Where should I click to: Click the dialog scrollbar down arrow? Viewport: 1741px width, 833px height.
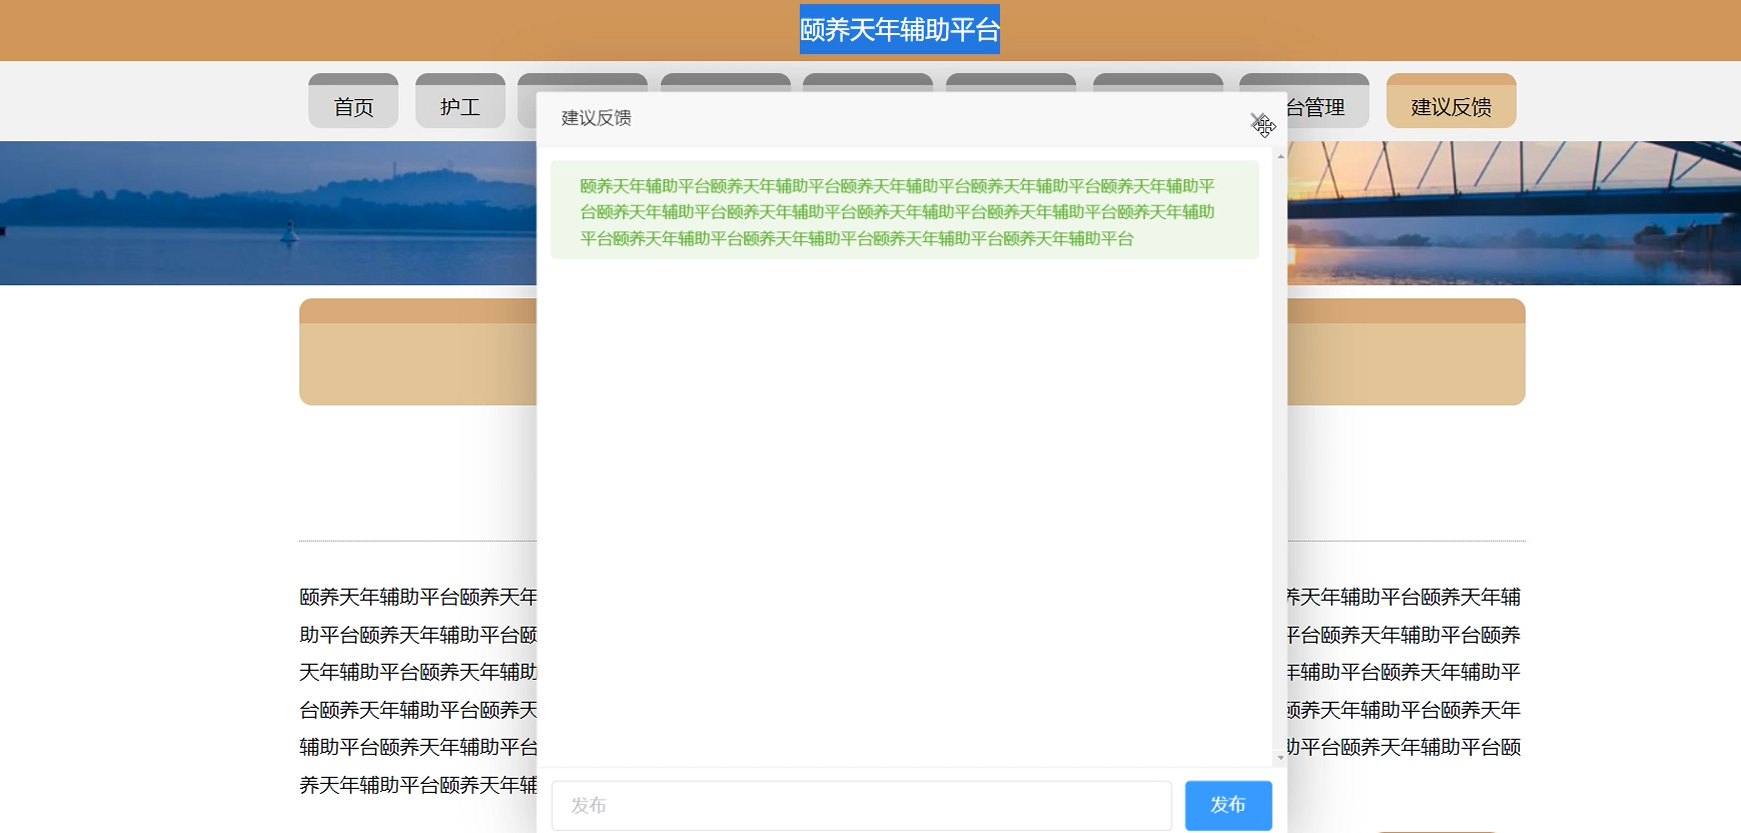click(1280, 758)
